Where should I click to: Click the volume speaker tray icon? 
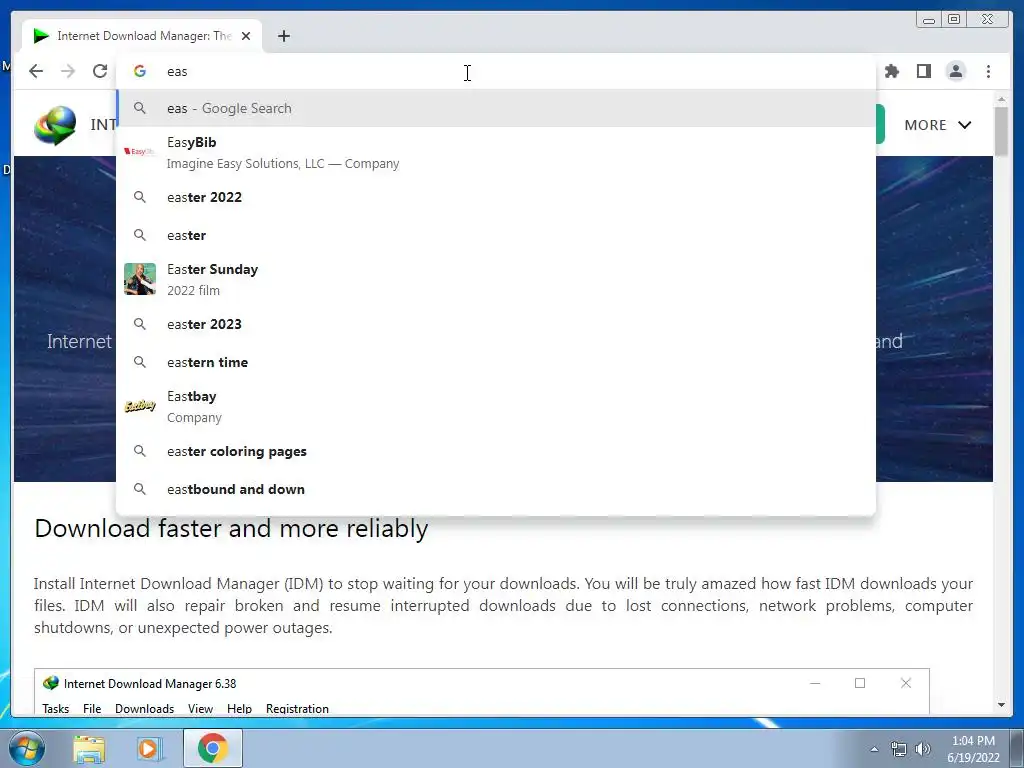(x=923, y=749)
